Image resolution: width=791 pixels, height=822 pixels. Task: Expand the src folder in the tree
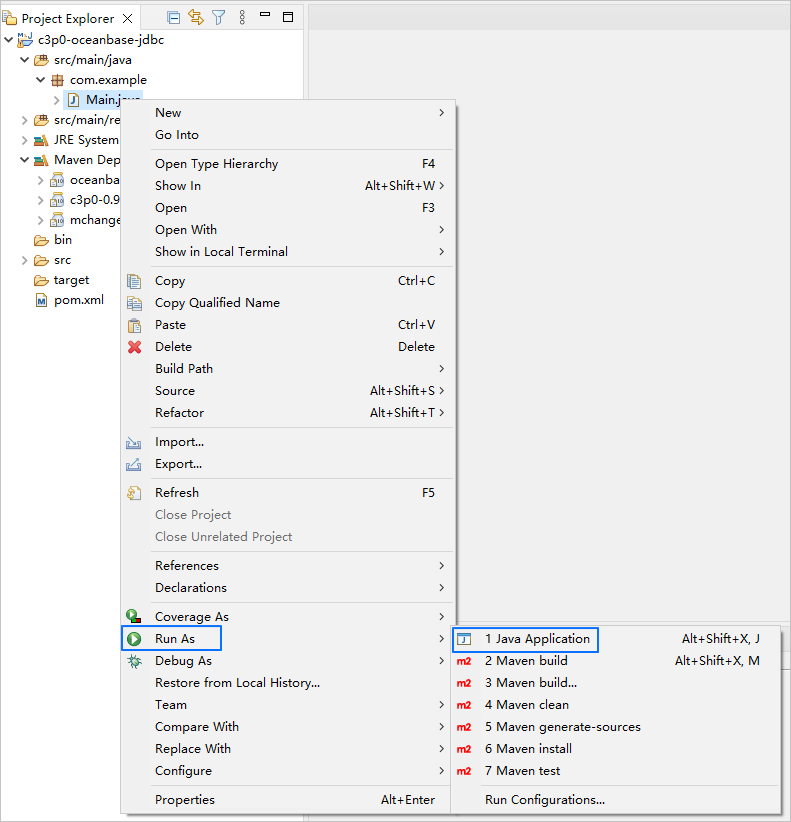coord(25,260)
